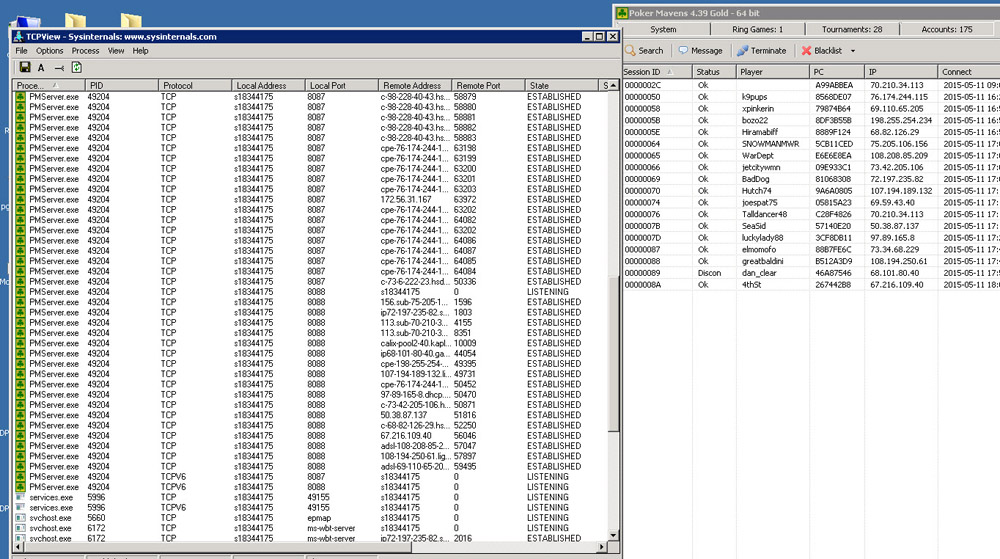Open the Process menu in TCPView
This screenshot has width=1000, height=559.
pos(85,50)
